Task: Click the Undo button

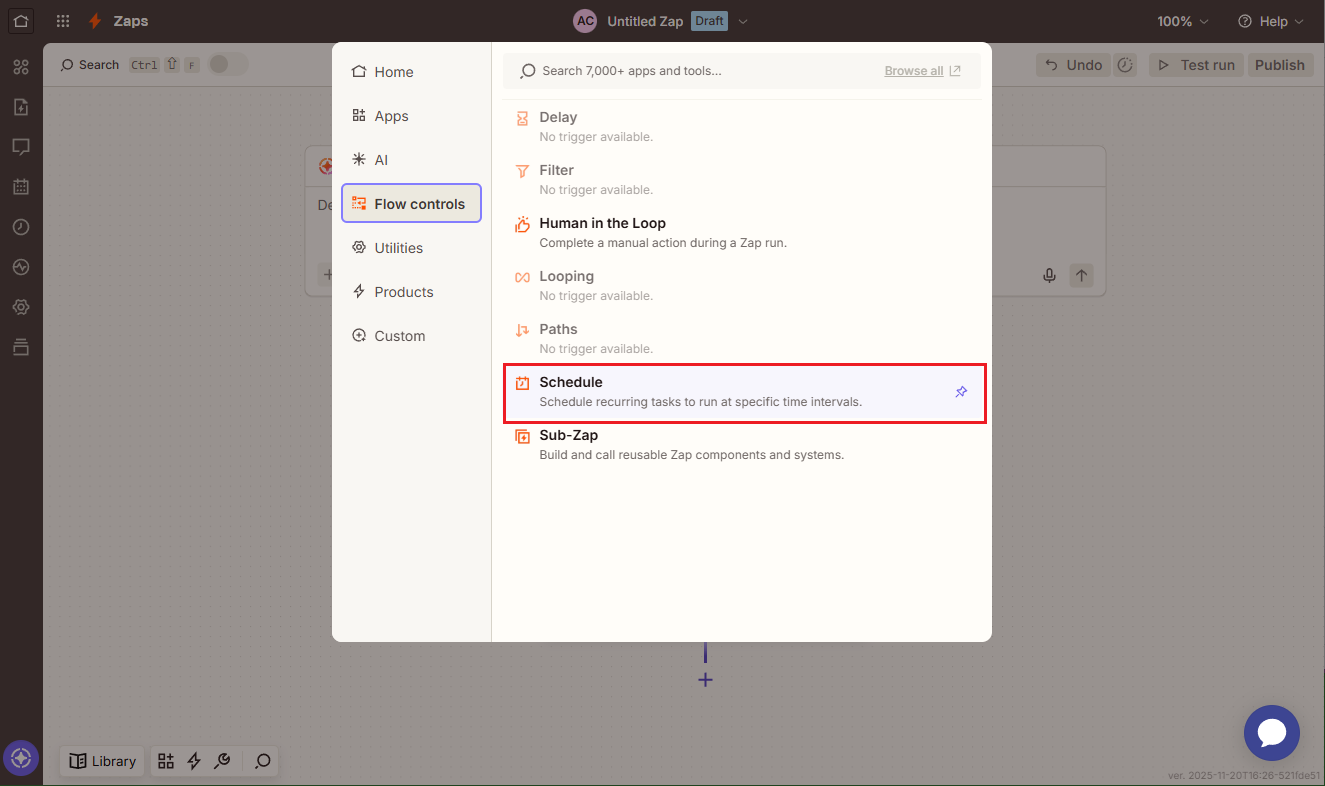Action: (1073, 65)
